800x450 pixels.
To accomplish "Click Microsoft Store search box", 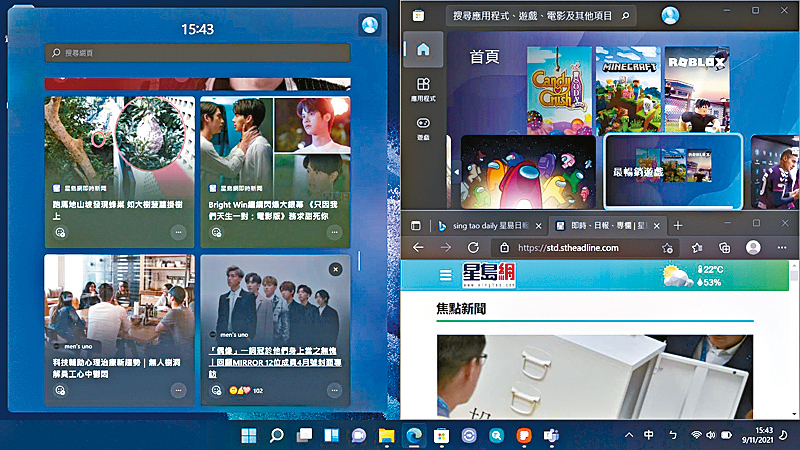I will point(541,16).
